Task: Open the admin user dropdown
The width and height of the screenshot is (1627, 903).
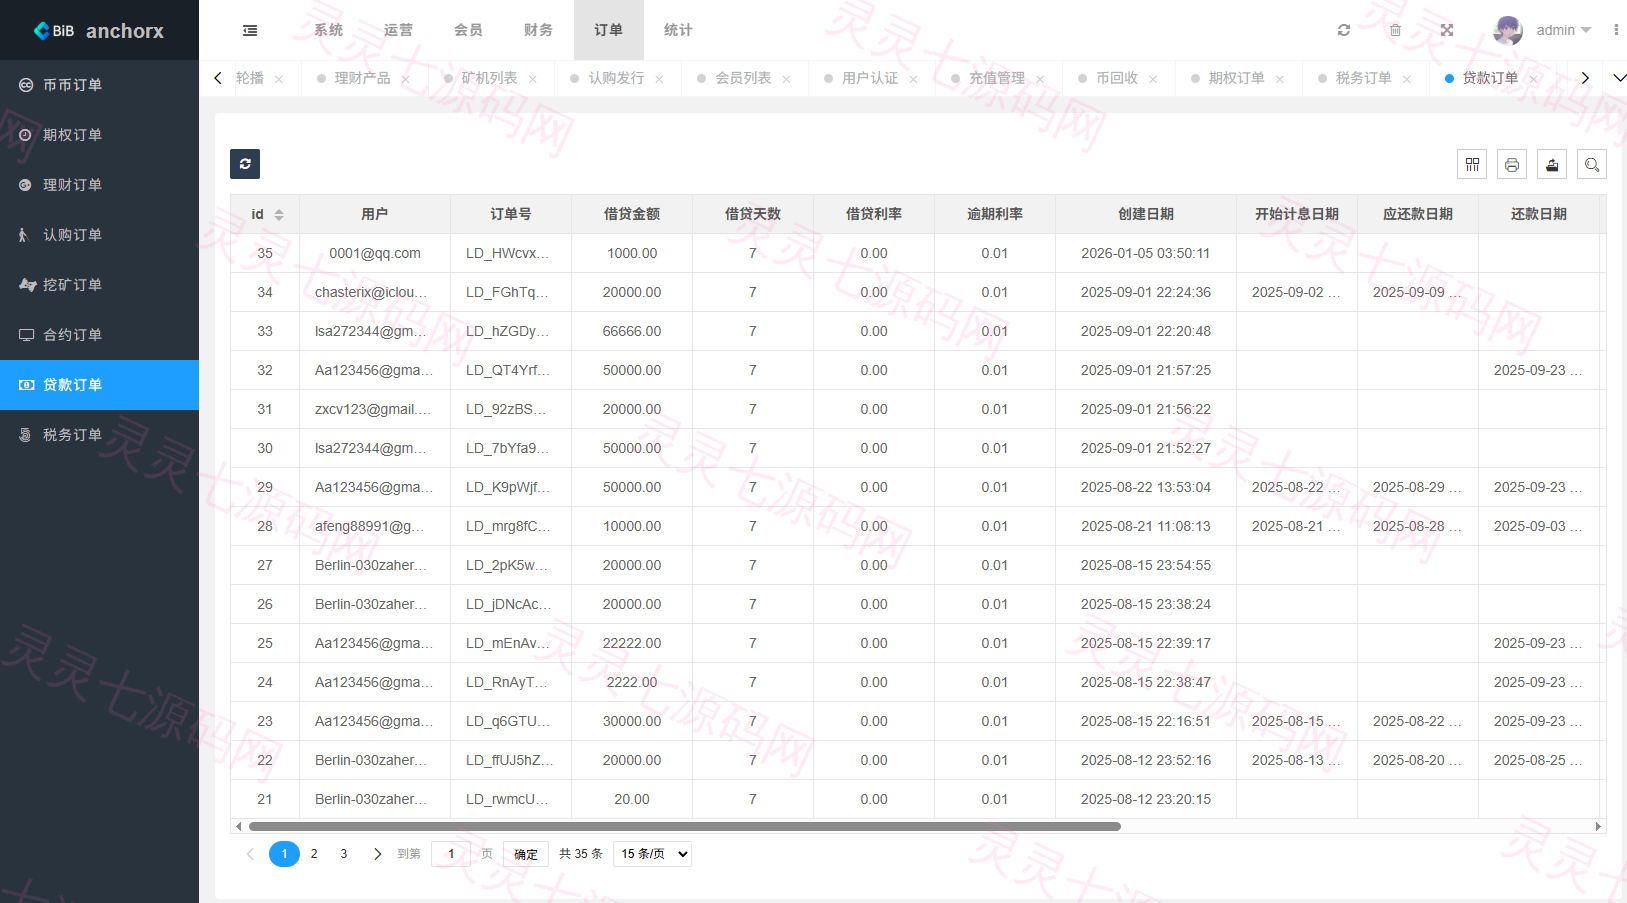Action: [x=1563, y=30]
